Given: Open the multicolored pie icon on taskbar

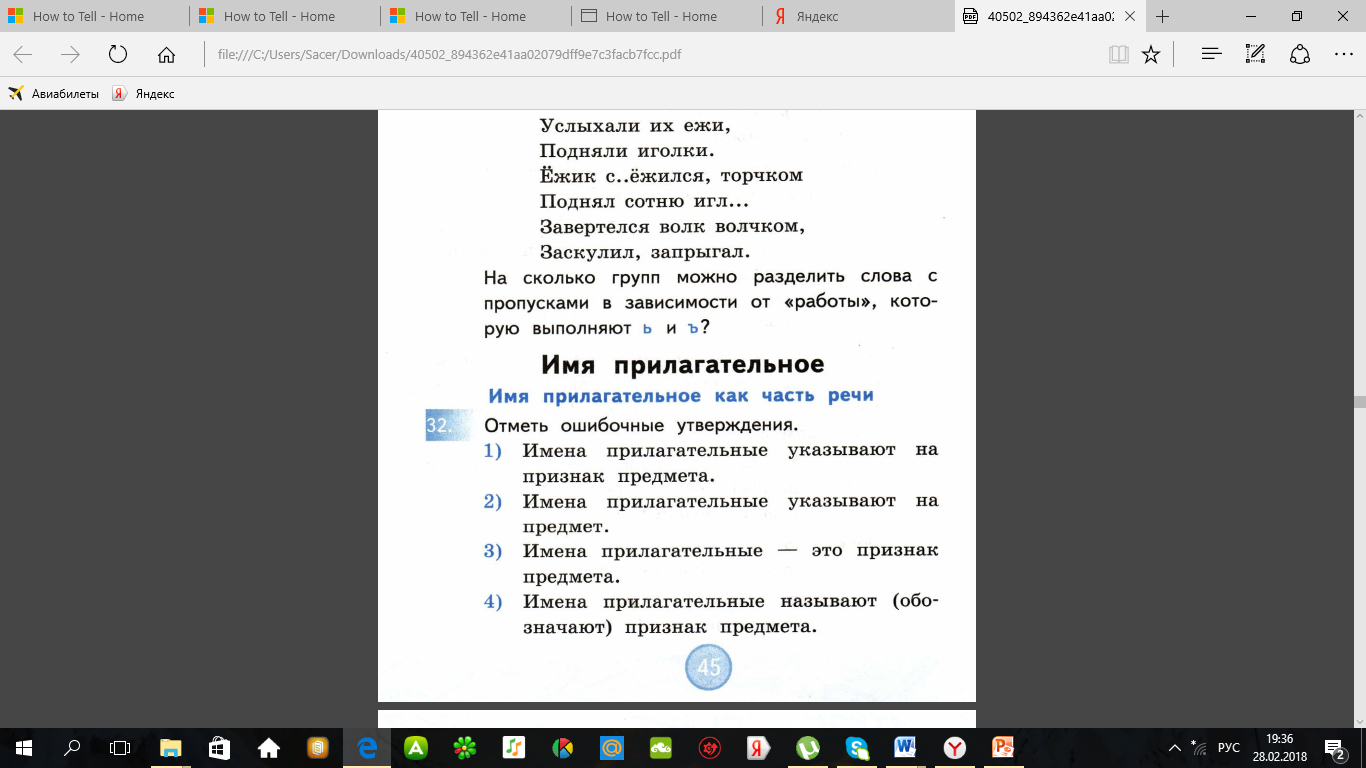Looking at the screenshot, I should click(x=562, y=747).
